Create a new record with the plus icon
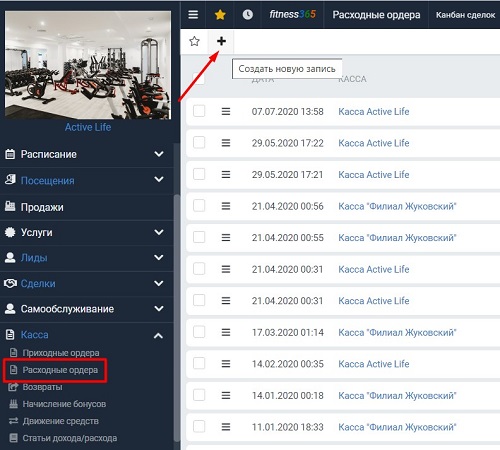 221,41
